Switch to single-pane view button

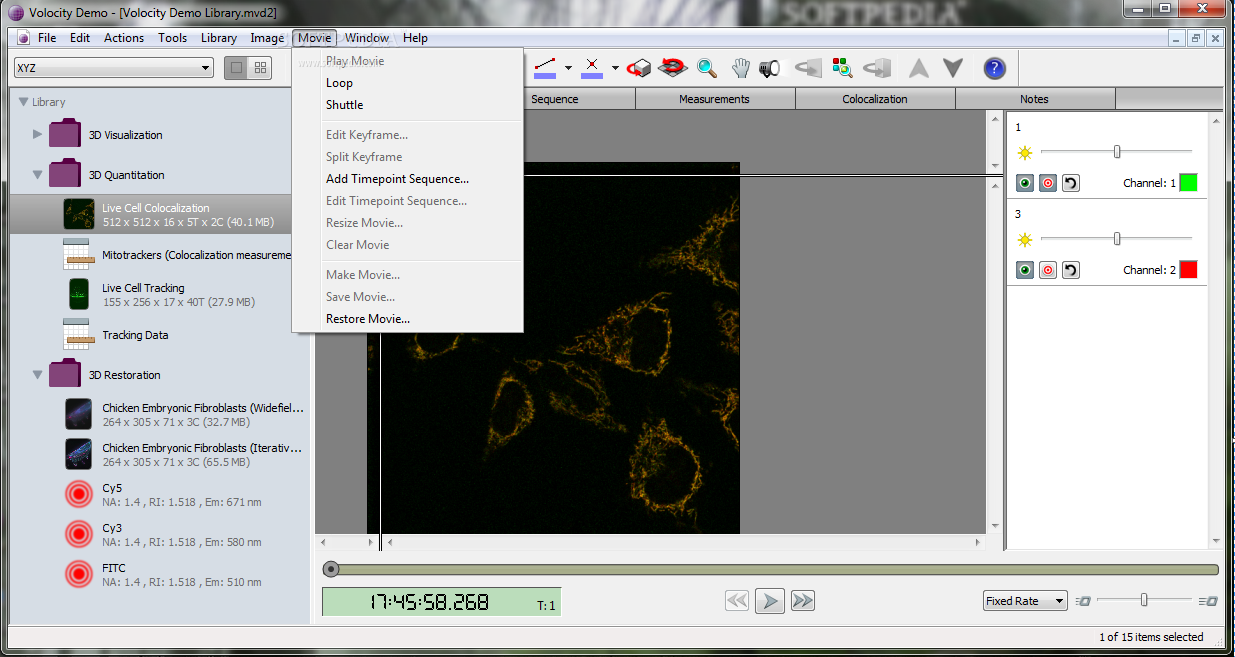pos(236,68)
